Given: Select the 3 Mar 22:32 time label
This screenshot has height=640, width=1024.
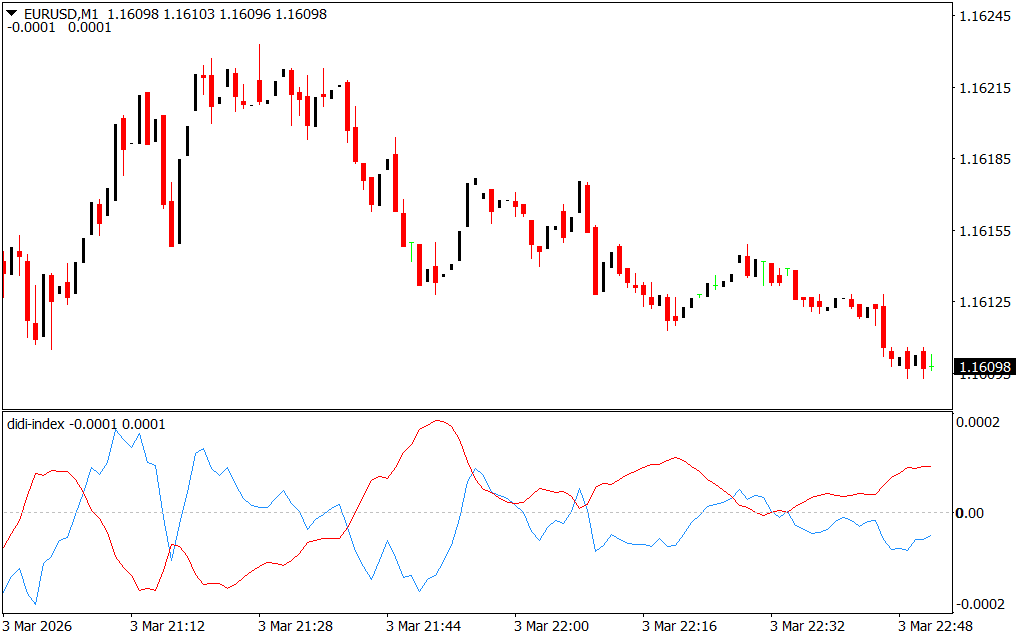Looking at the screenshot, I should (x=807, y=626).
